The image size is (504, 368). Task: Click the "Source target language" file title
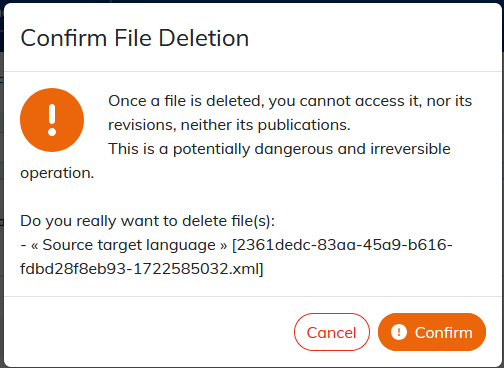[x=129, y=245]
